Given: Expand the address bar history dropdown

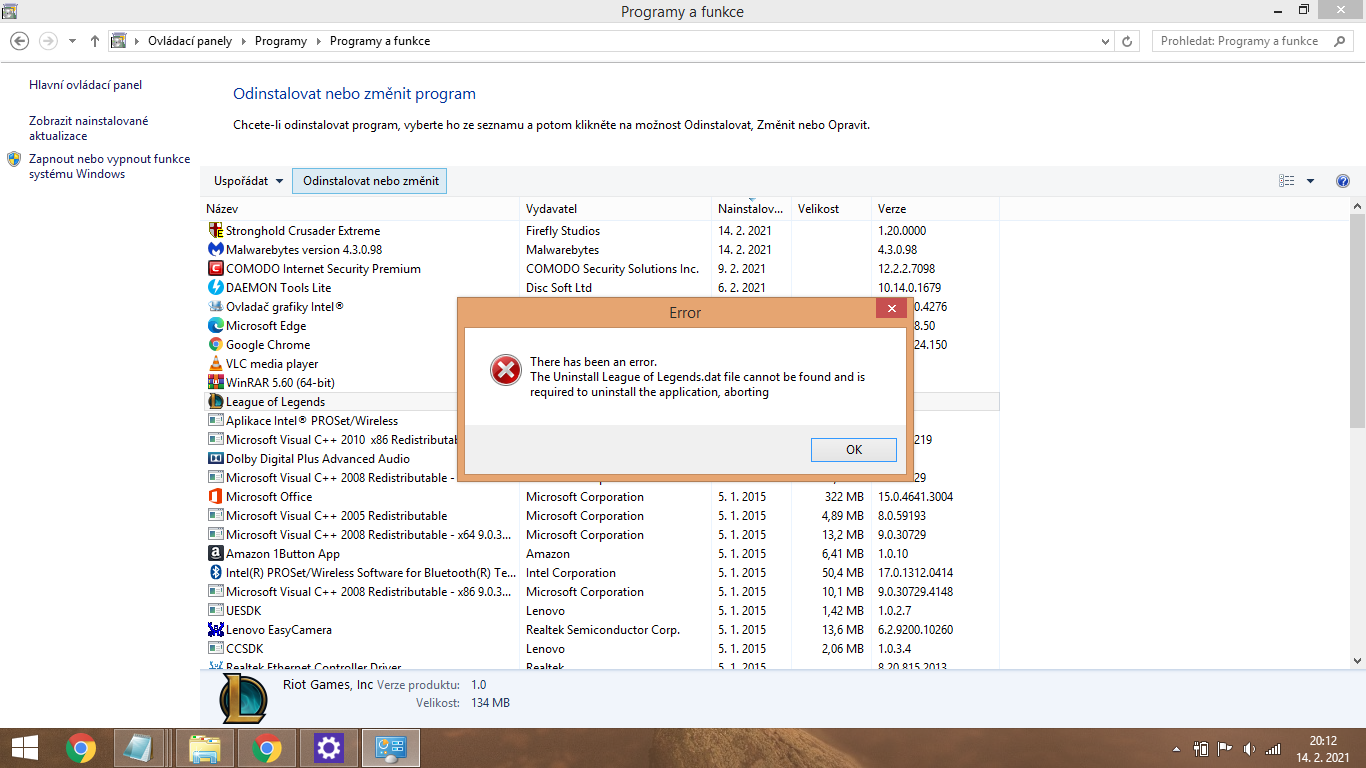Looking at the screenshot, I should 1105,41.
